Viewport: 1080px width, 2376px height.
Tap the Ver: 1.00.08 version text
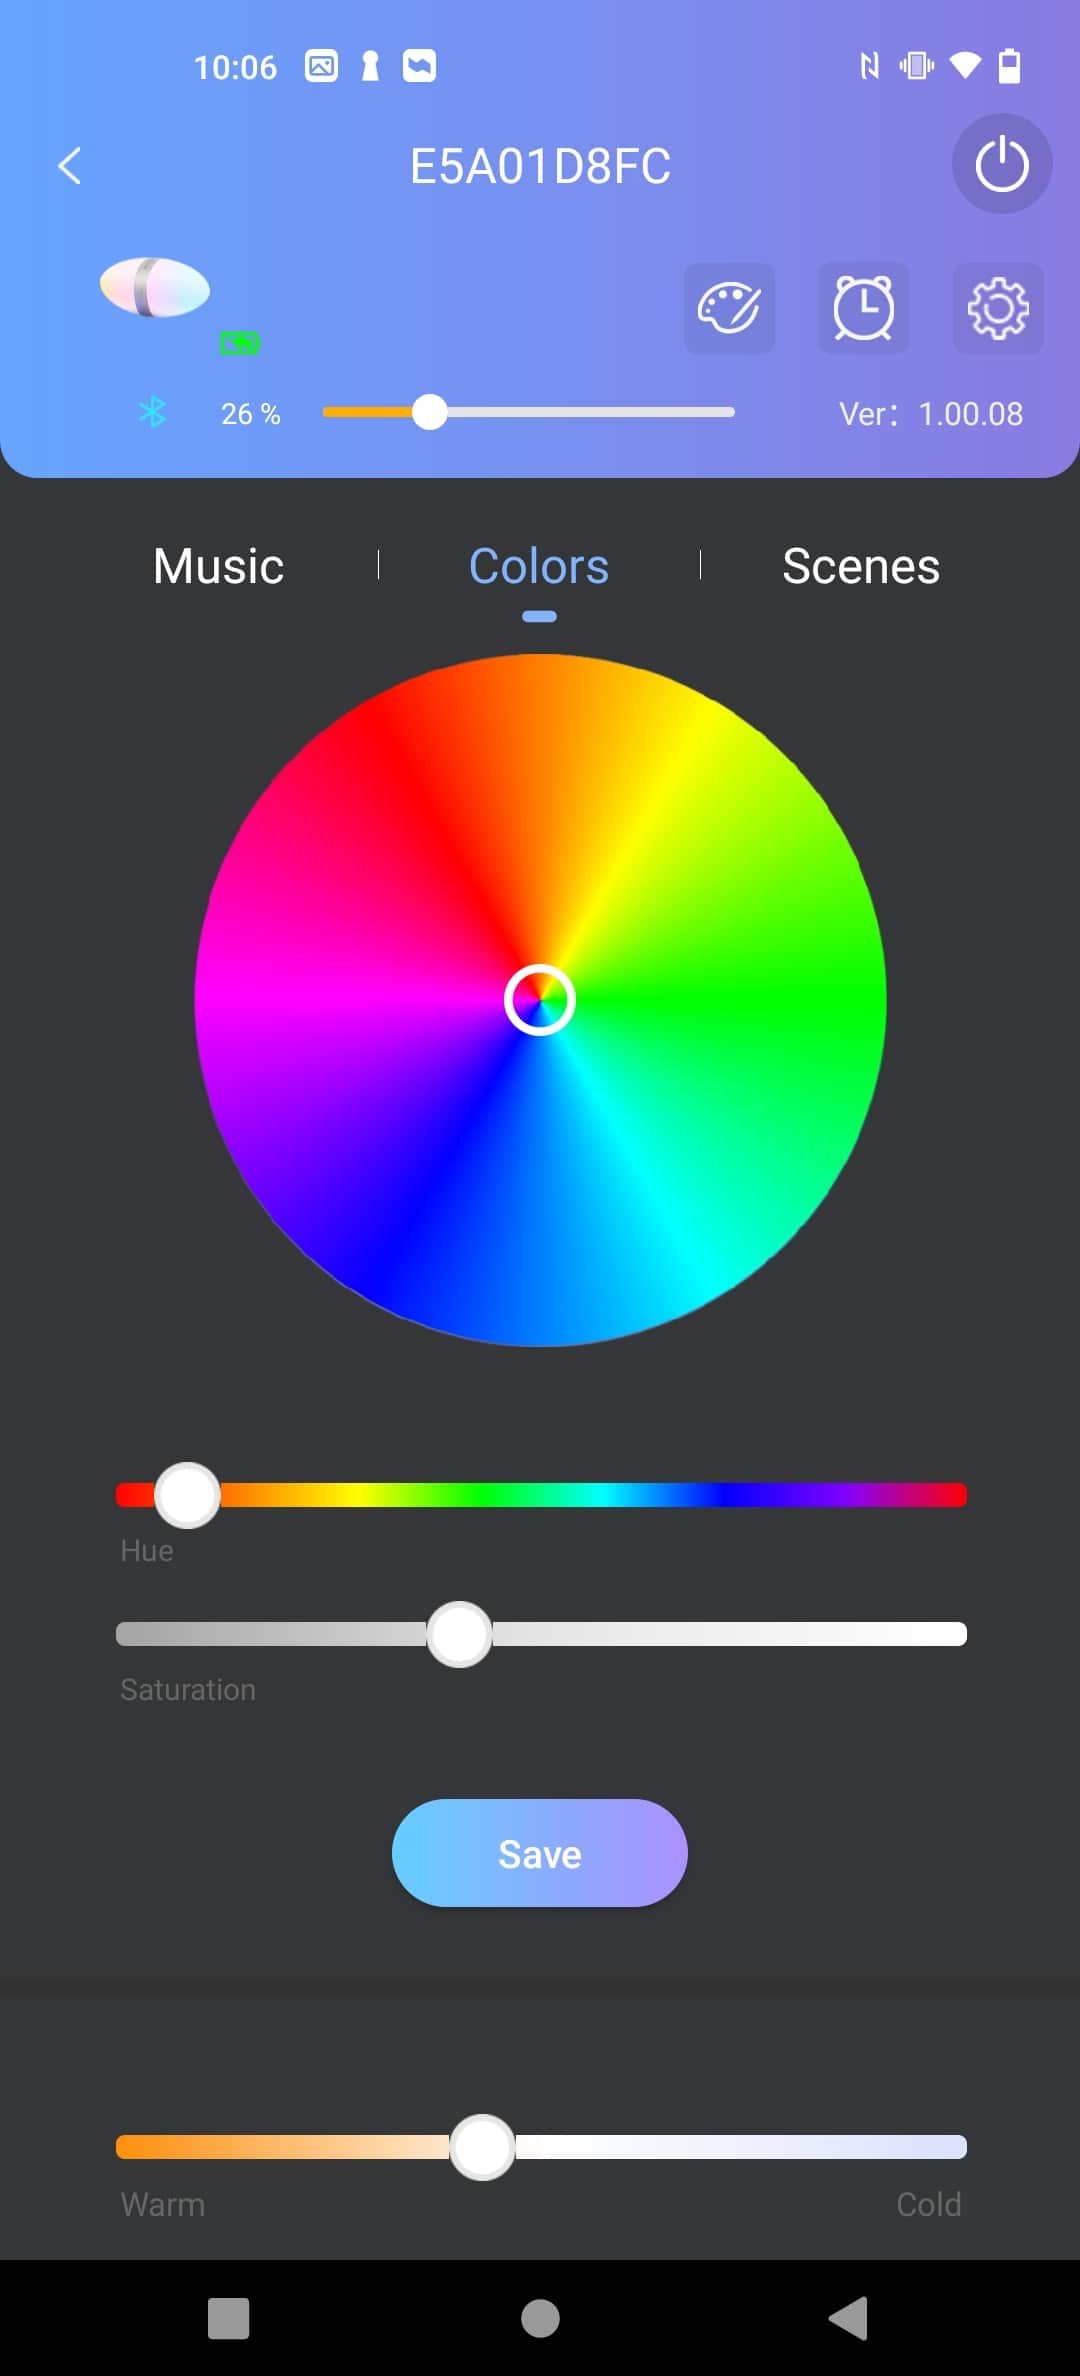tap(931, 414)
